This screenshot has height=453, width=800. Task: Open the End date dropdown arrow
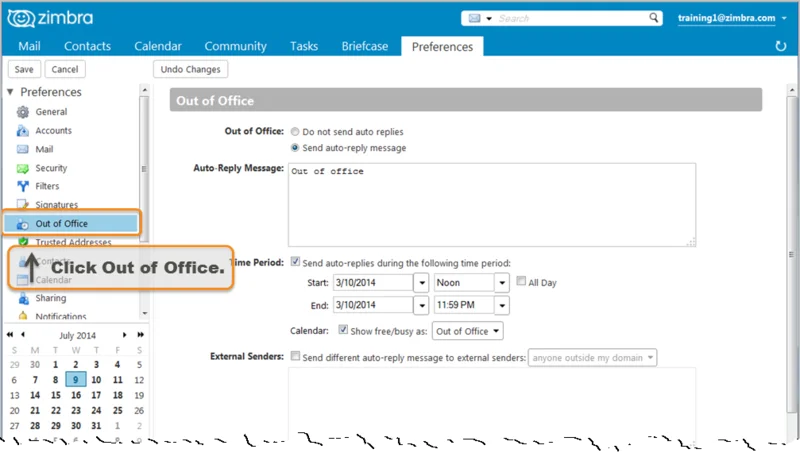tap(421, 305)
